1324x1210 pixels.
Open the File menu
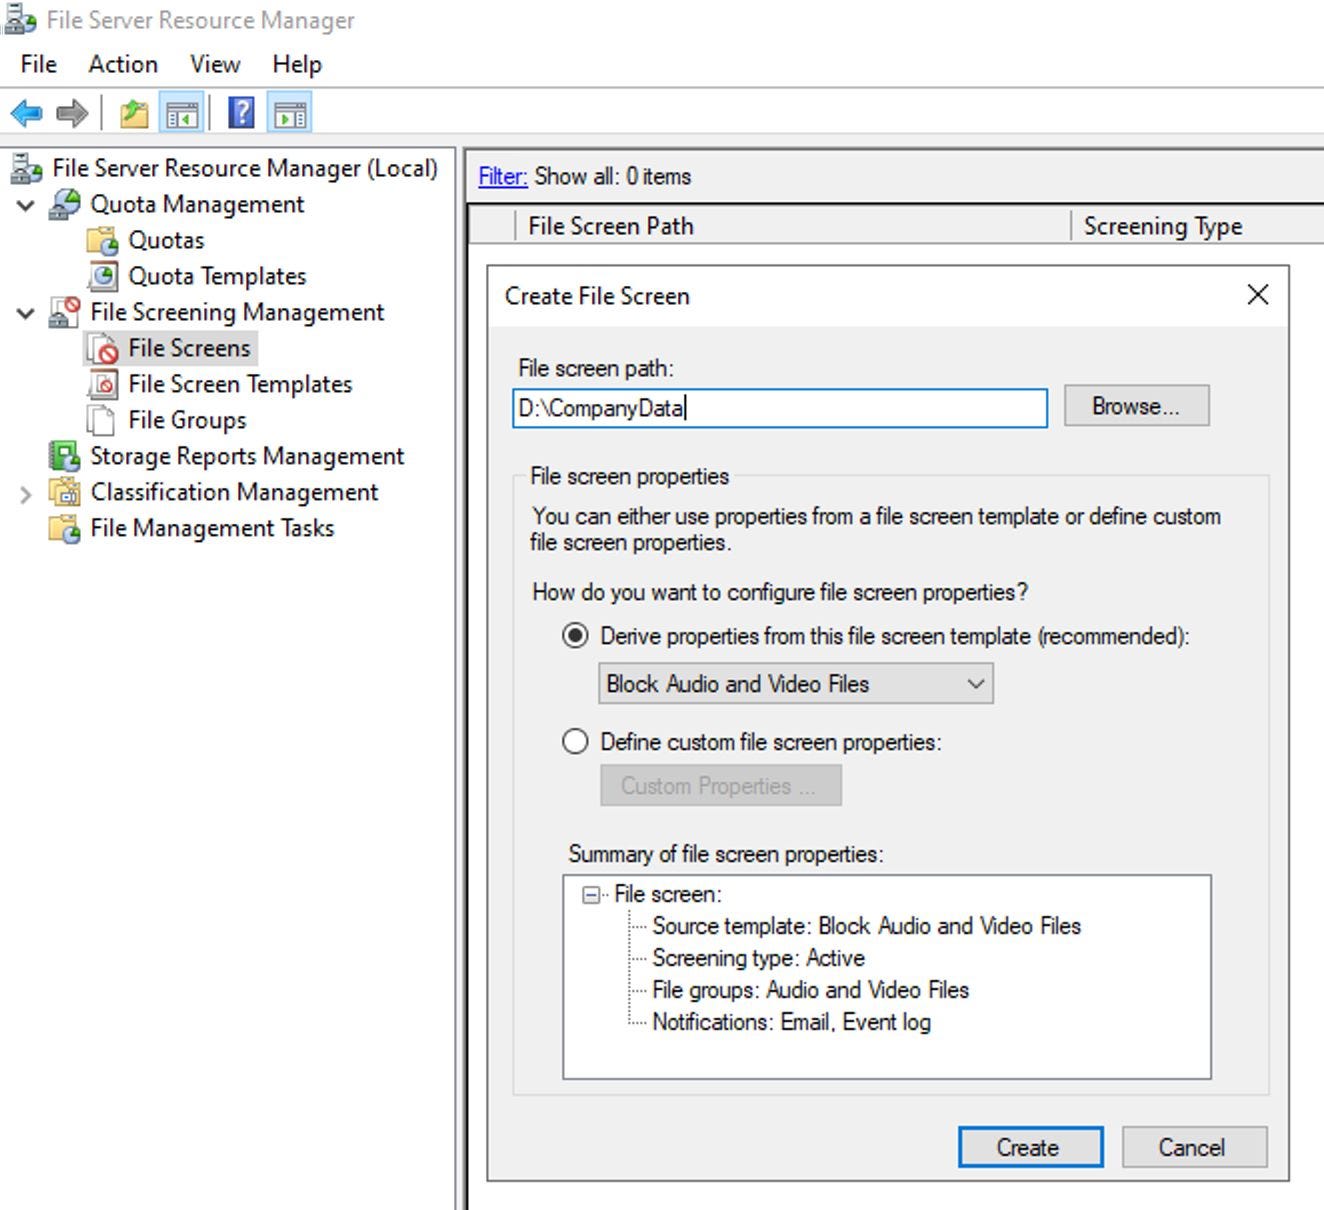(x=39, y=64)
